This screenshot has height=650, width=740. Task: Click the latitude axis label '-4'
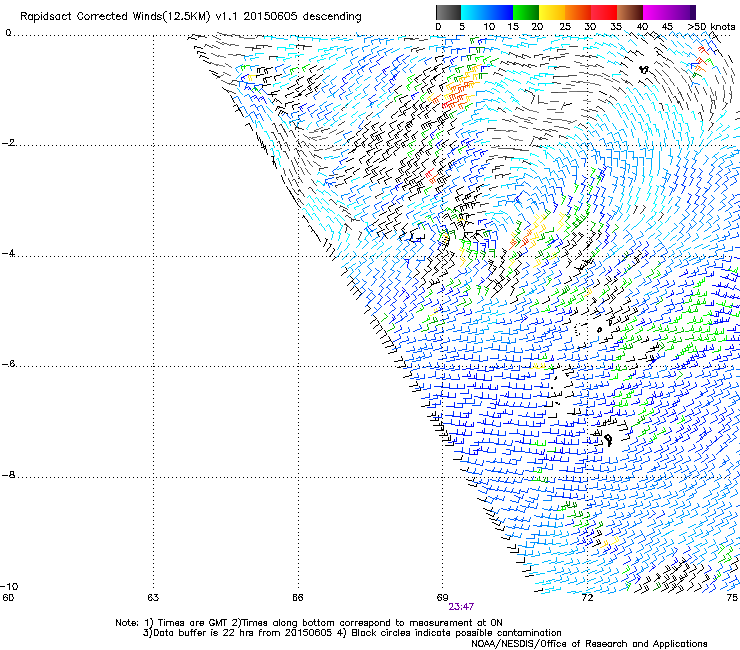pos(9,253)
